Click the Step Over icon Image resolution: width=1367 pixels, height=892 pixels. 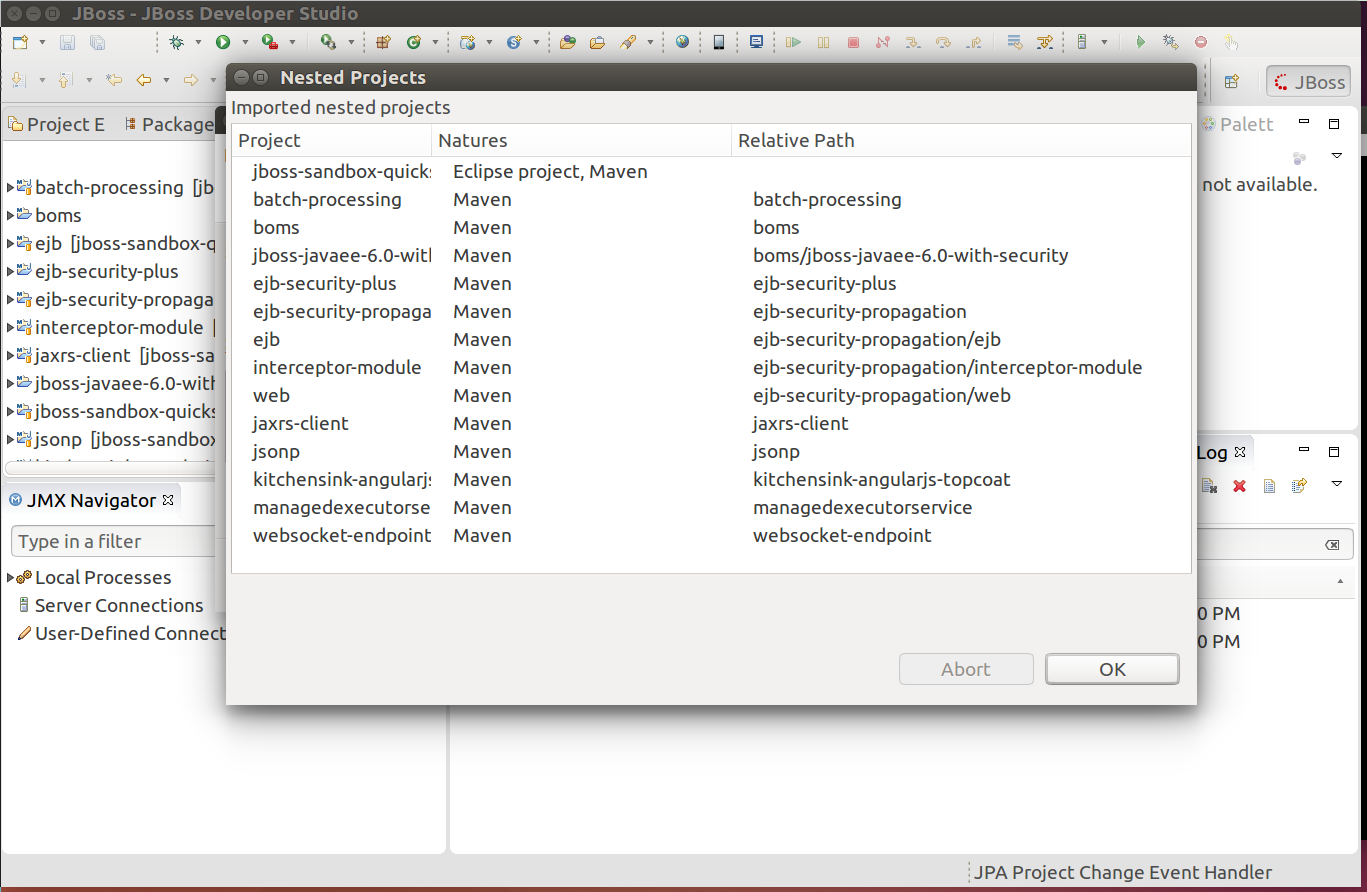pos(943,42)
